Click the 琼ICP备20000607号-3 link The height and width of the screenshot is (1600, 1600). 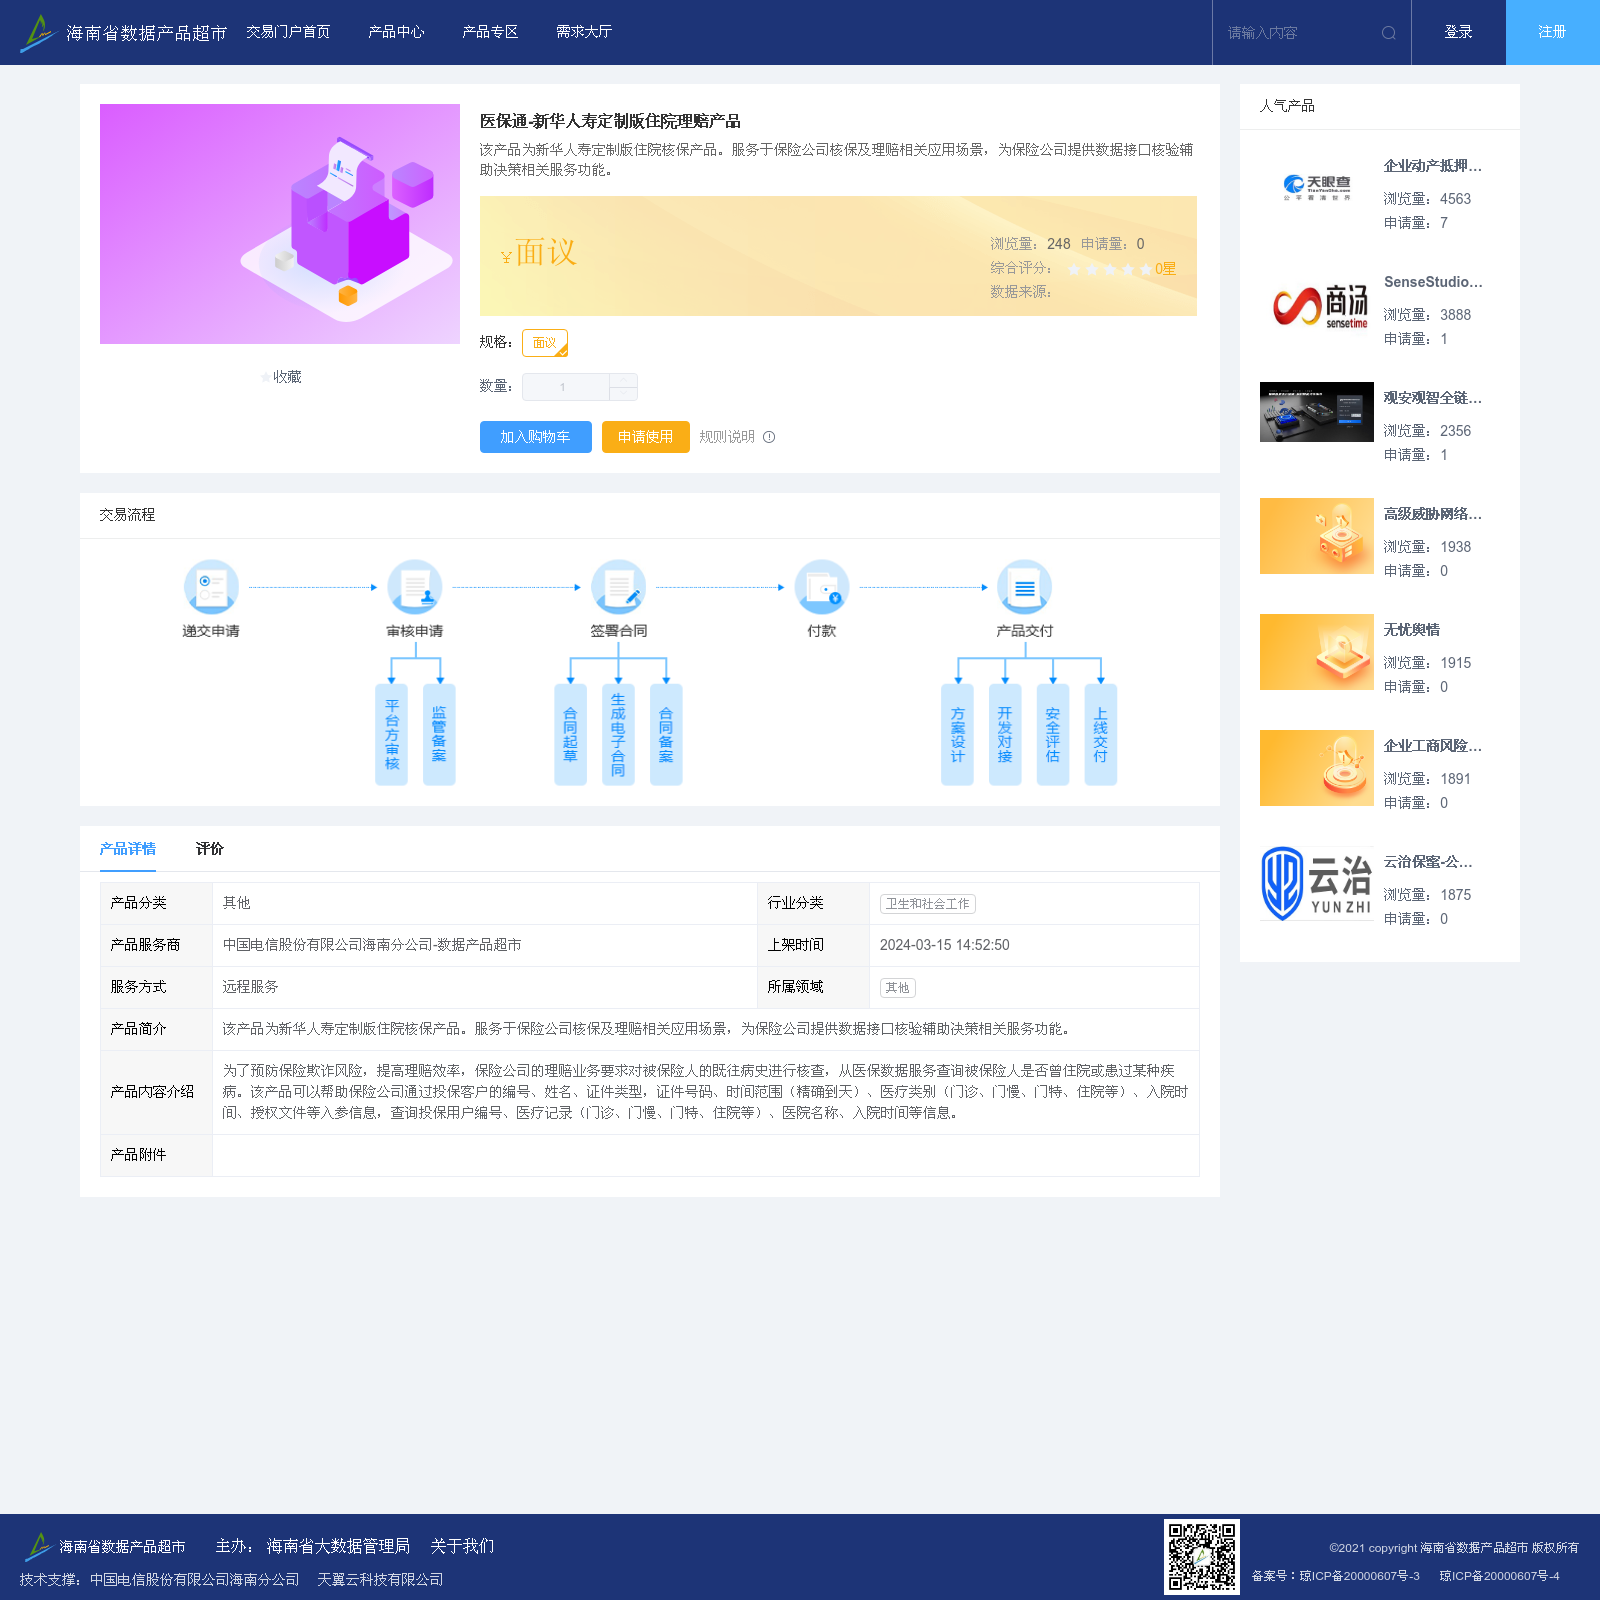(1360, 1576)
